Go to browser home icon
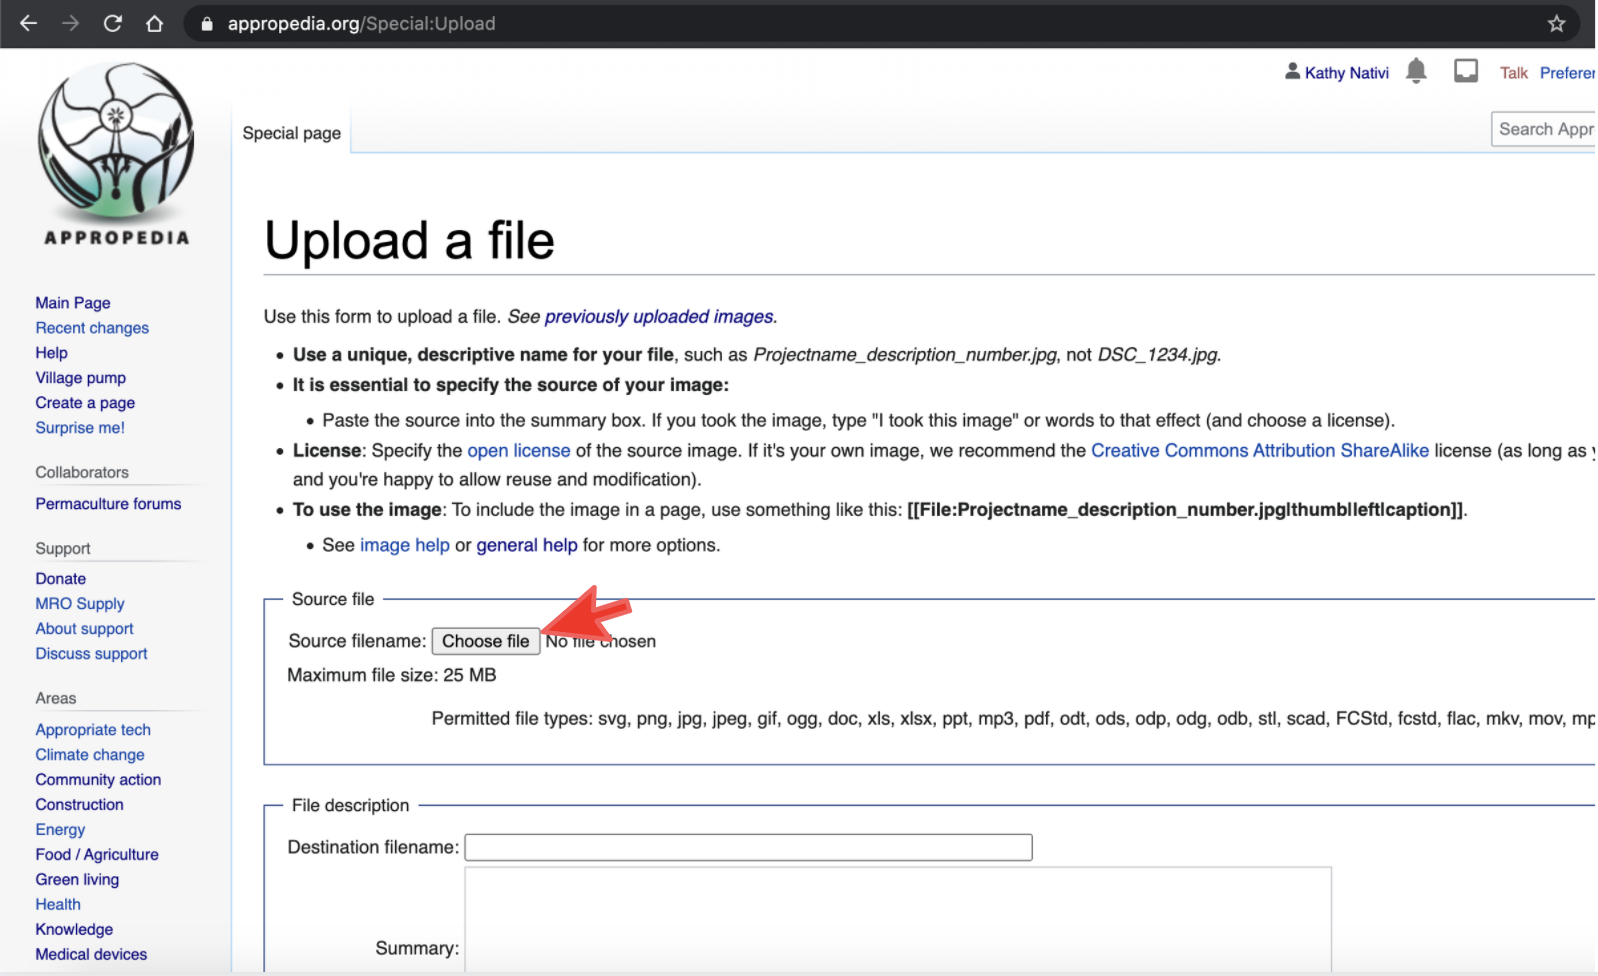 click(x=155, y=23)
